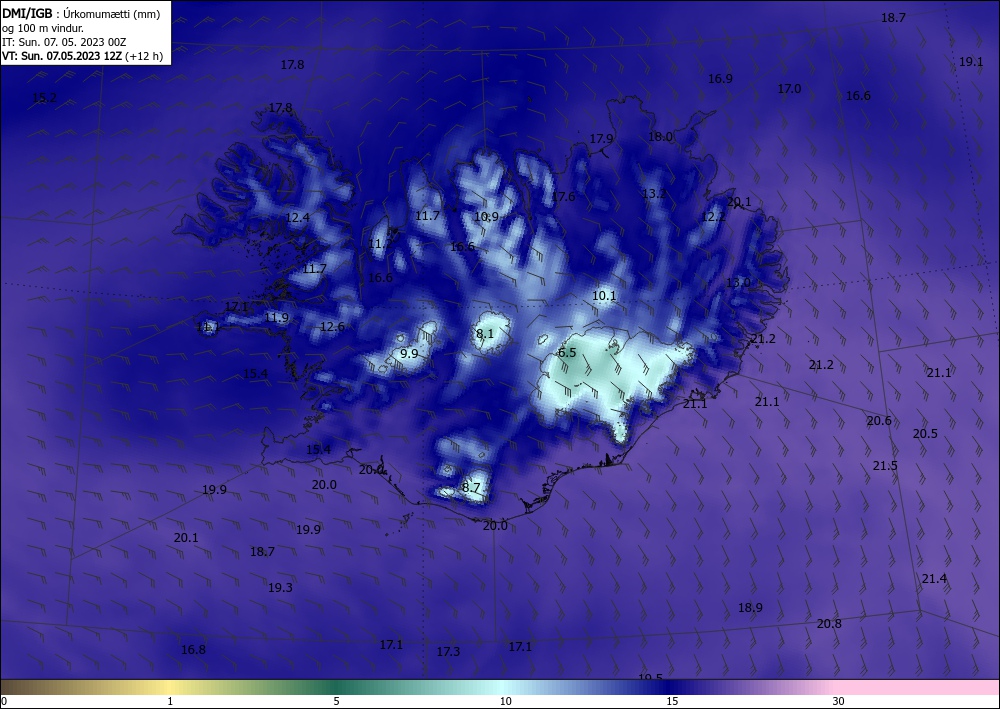Click the map value '12.6'

tap(332, 326)
